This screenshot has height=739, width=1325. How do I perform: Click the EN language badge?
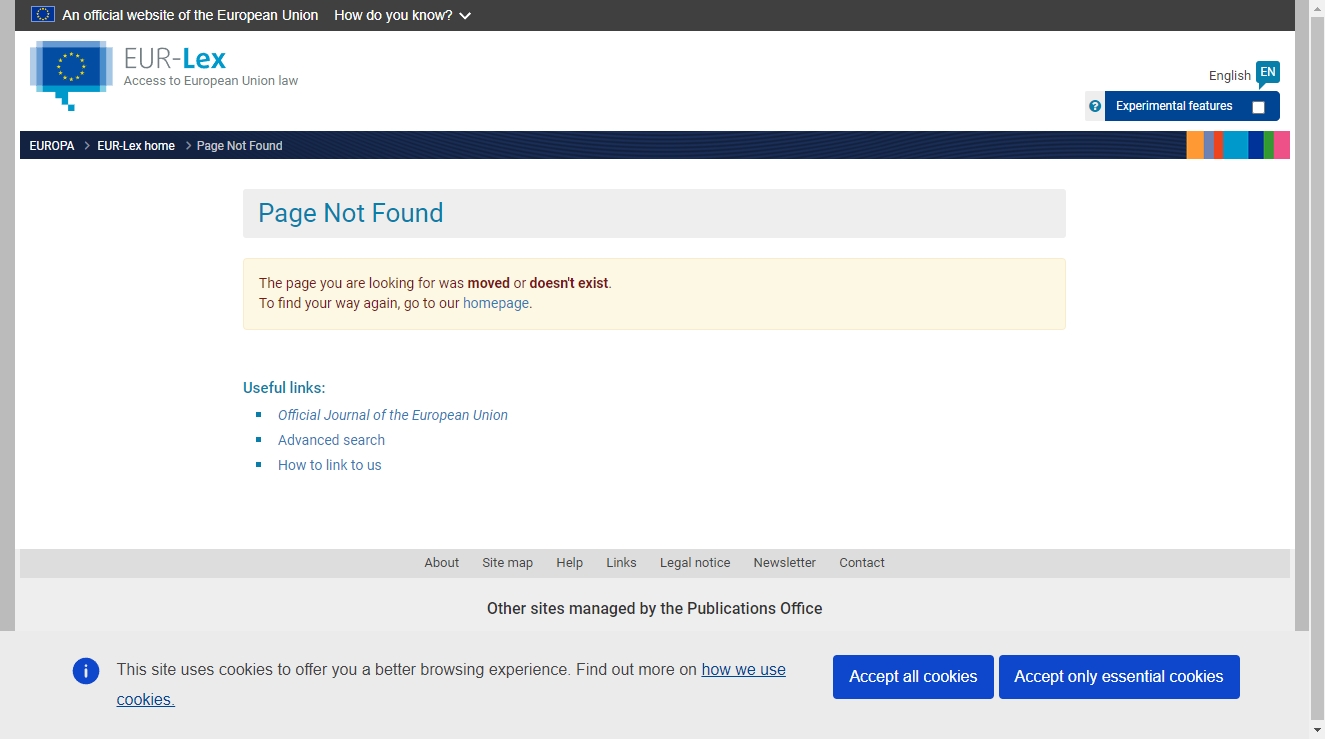tap(1267, 72)
